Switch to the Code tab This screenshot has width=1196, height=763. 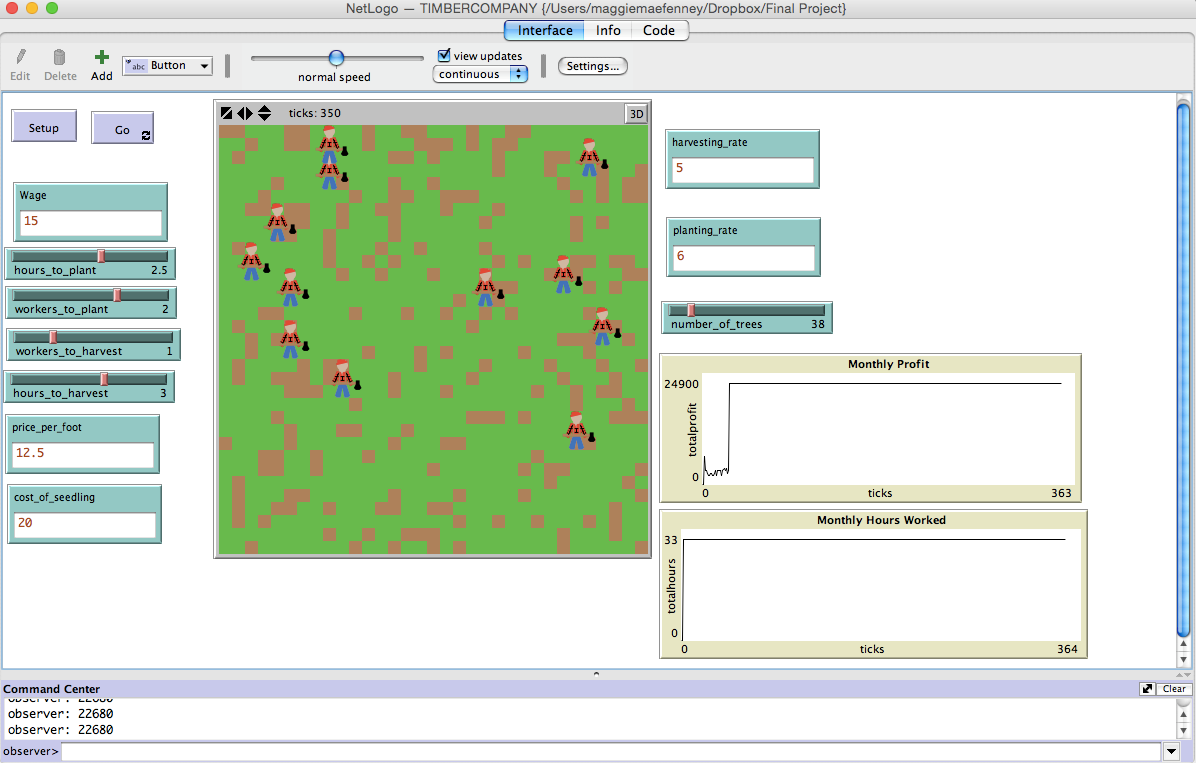(659, 30)
